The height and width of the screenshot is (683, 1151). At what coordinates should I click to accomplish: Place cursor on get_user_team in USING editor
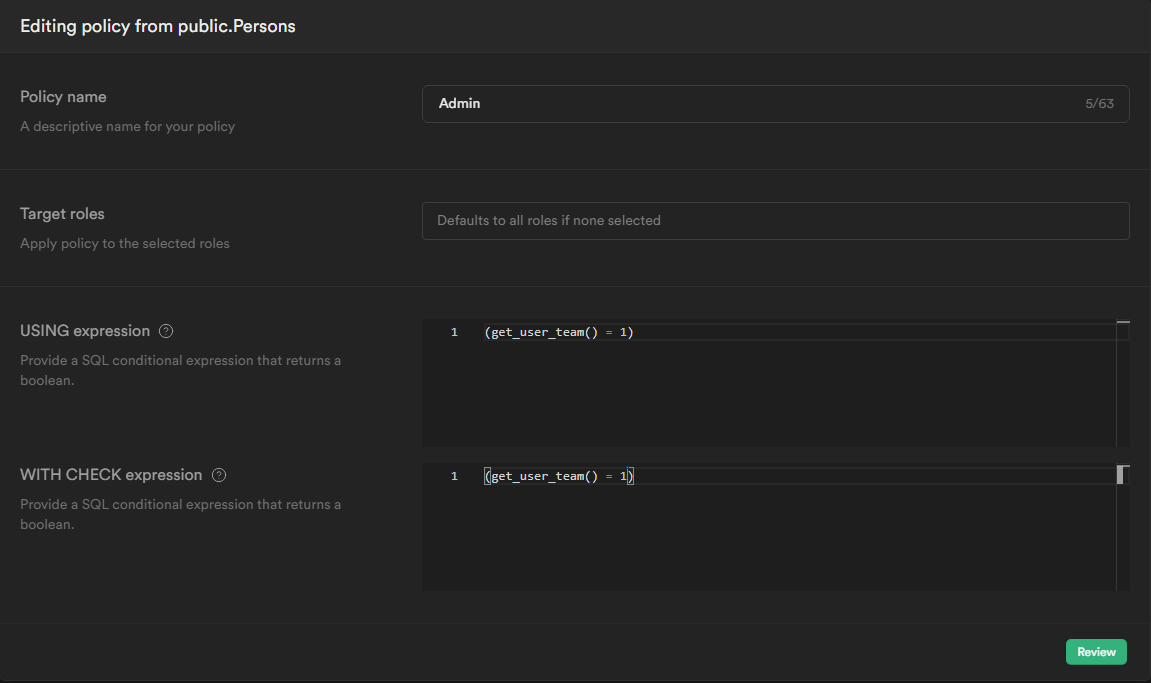click(x=537, y=332)
